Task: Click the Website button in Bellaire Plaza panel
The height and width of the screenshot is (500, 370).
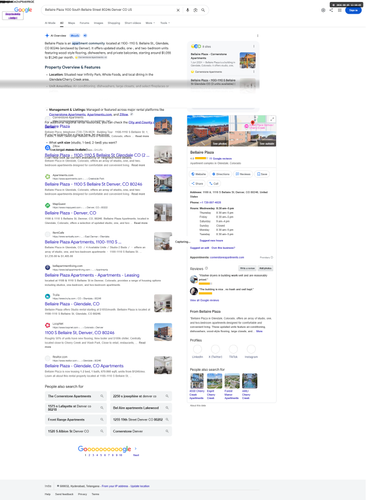Action: [x=199, y=174]
